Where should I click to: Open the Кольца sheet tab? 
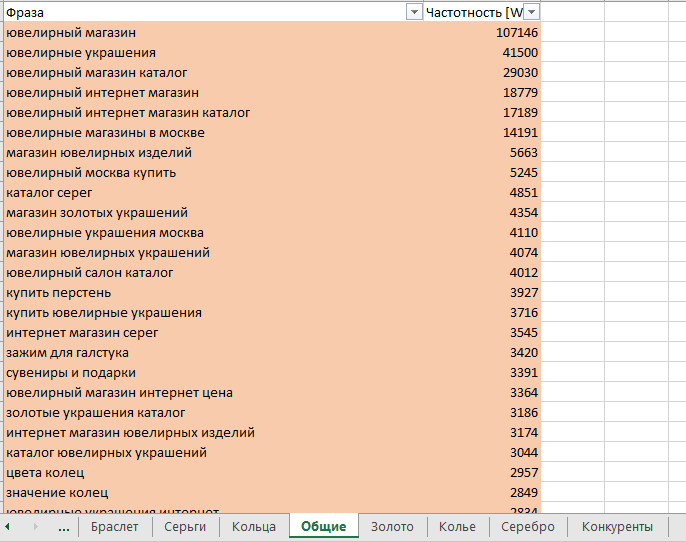point(253,526)
